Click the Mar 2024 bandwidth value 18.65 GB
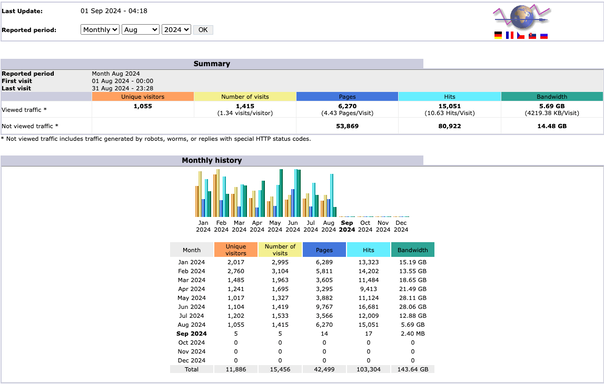The image size is (604, 384). [413, 280]
